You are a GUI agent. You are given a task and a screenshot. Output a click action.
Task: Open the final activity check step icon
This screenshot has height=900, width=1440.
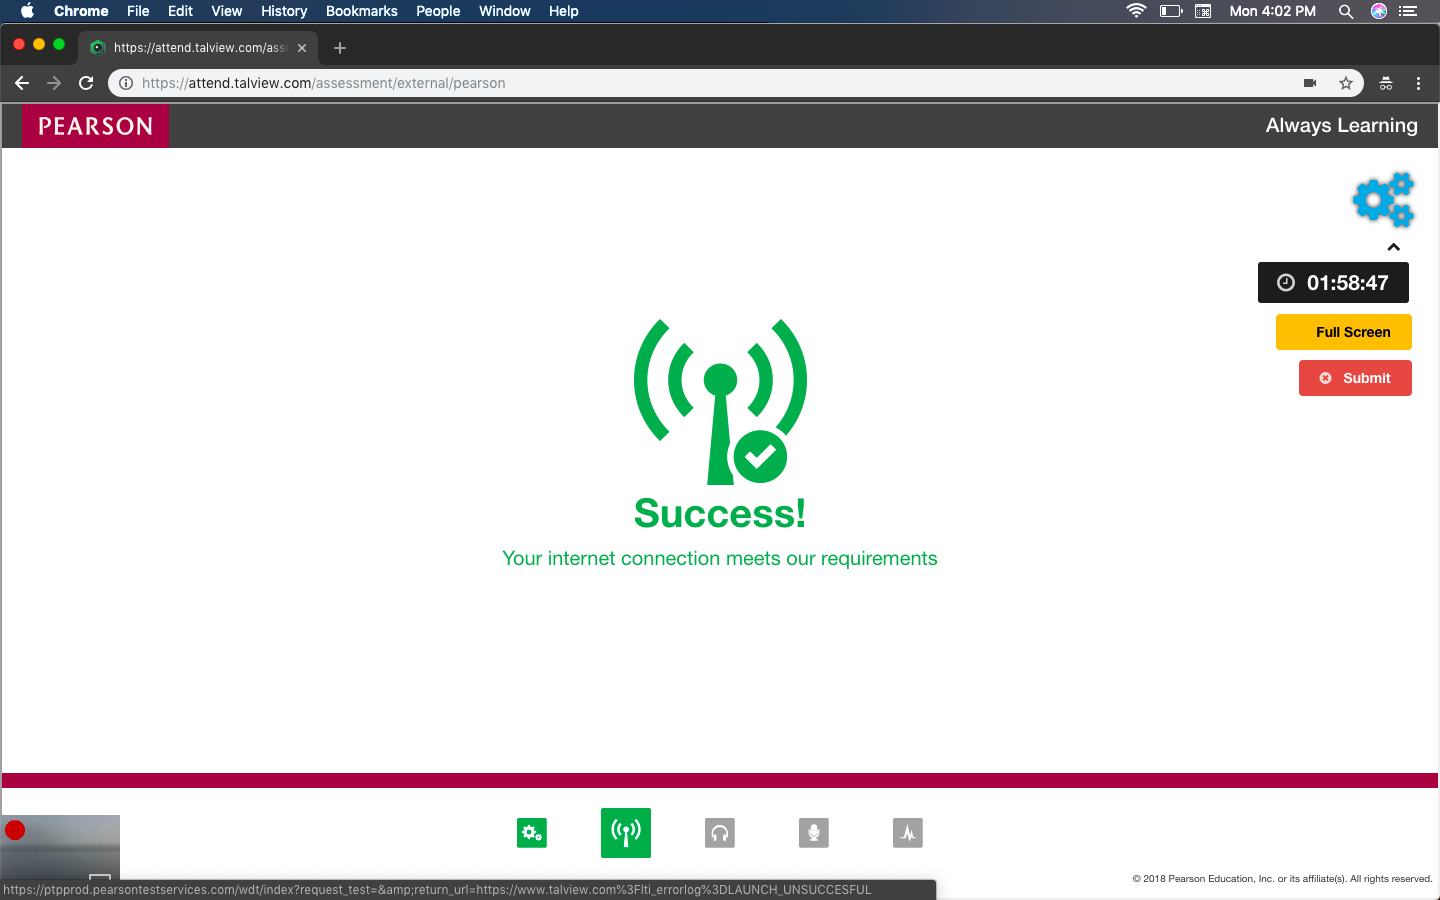click(908, 833)
